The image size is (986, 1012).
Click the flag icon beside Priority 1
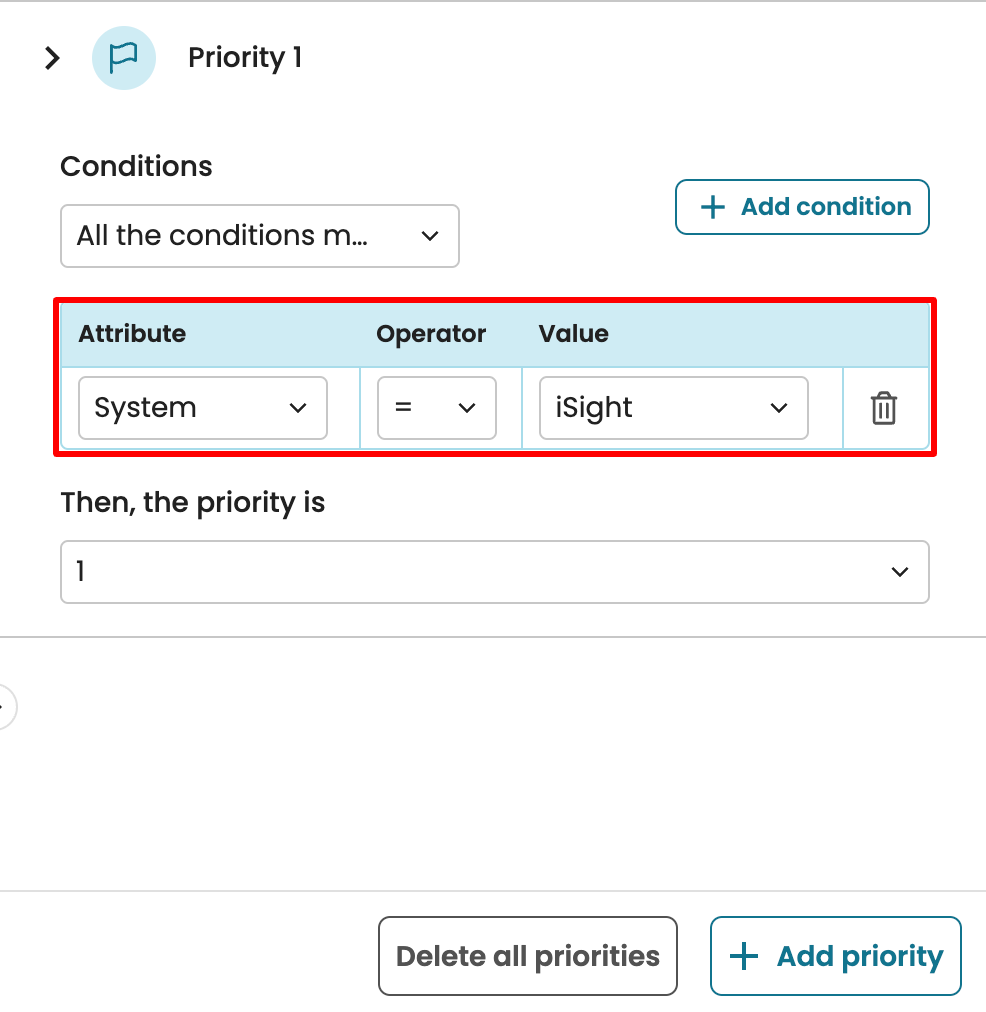point(123,58)
